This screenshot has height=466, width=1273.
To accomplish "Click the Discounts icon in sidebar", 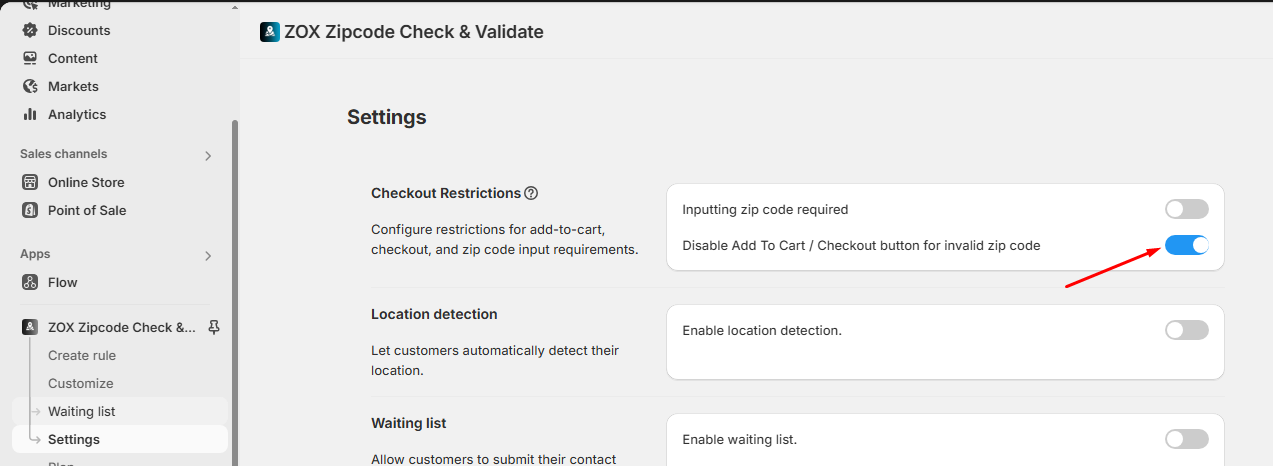I will (x=30, y=30).
